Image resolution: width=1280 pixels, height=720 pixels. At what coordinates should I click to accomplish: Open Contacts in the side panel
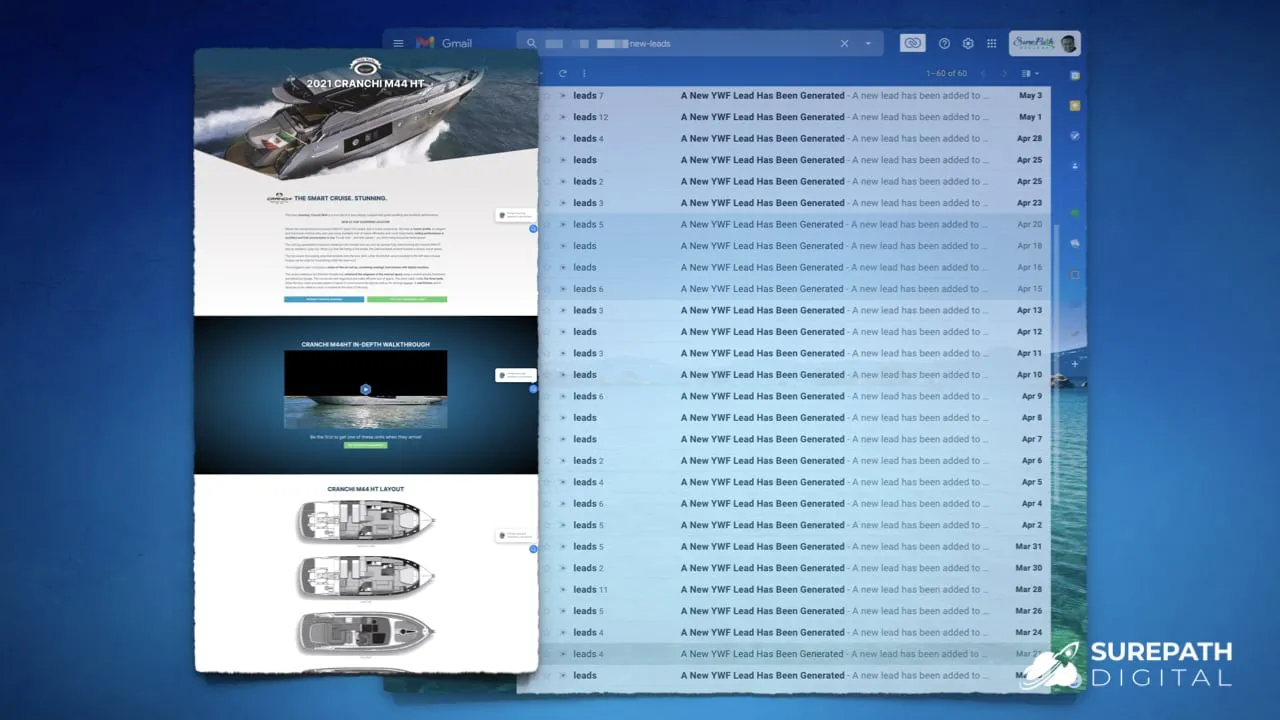coord(1075,165)
